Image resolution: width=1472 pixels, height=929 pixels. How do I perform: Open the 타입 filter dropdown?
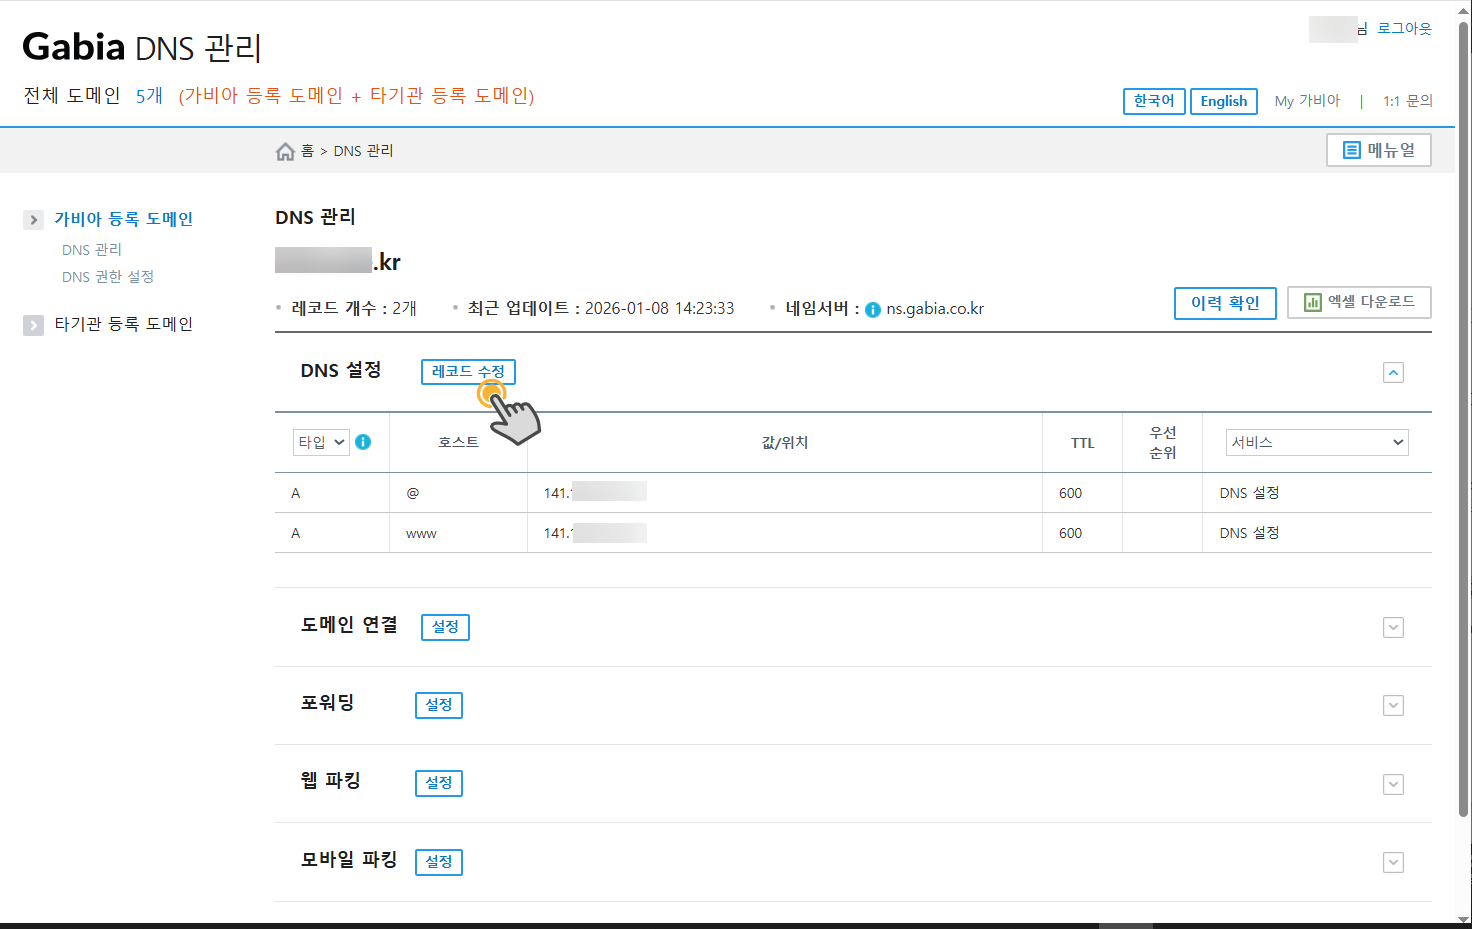(321, 442)
